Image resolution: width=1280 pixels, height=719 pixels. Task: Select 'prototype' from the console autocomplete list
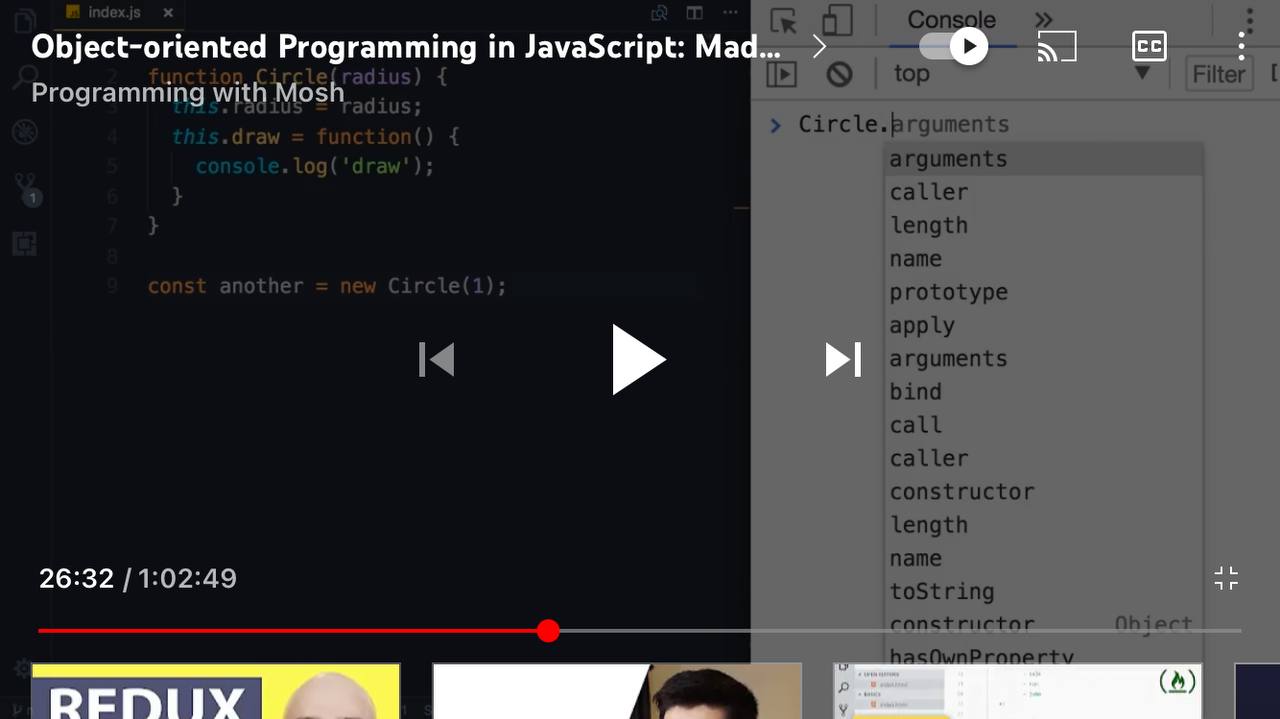948,291
